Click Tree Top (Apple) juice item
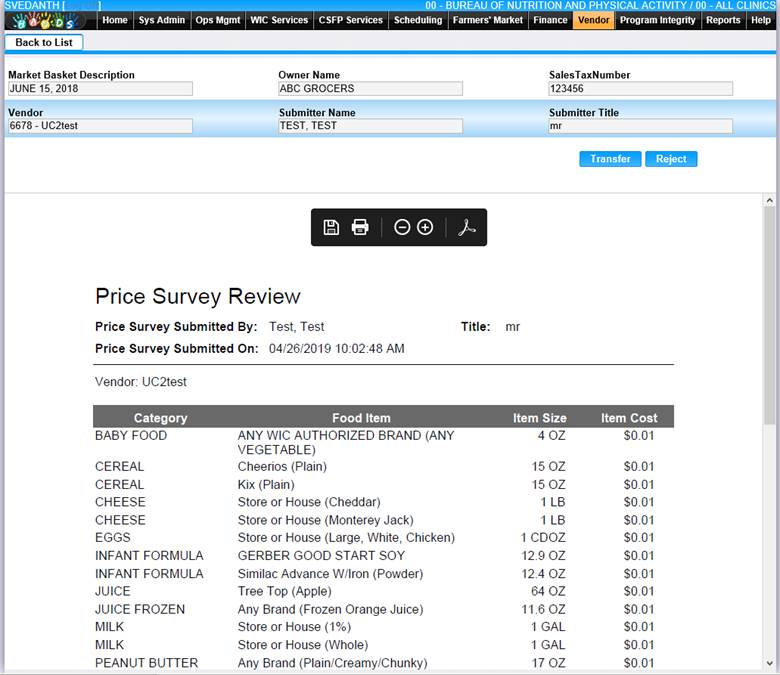 pyautogui.click(x=285, y=591)
